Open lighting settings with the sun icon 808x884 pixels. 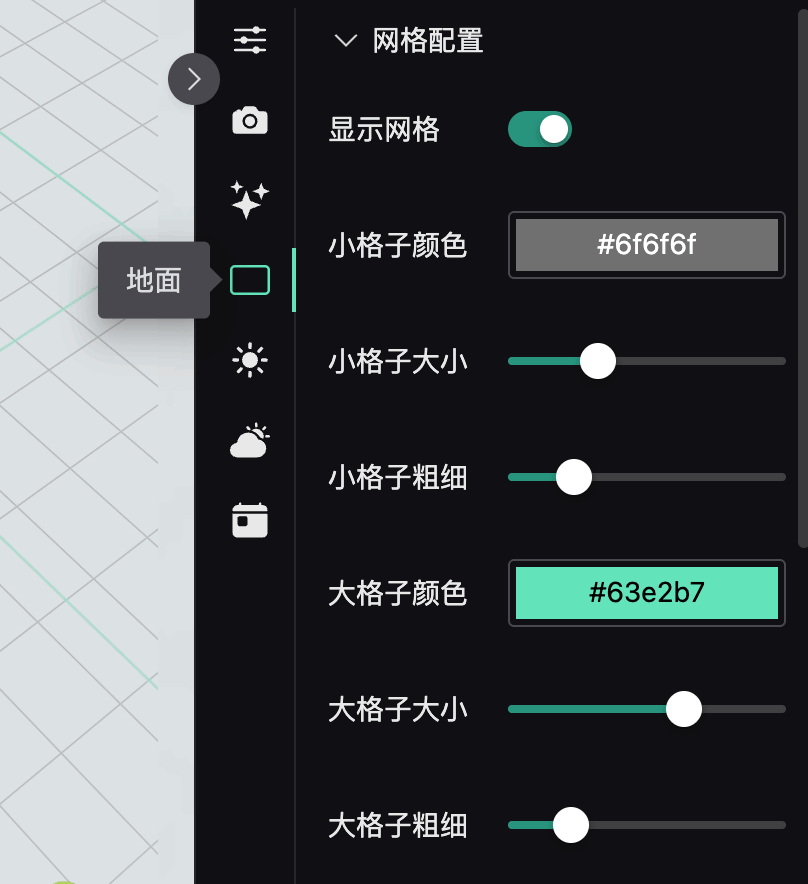click(248, 359)
